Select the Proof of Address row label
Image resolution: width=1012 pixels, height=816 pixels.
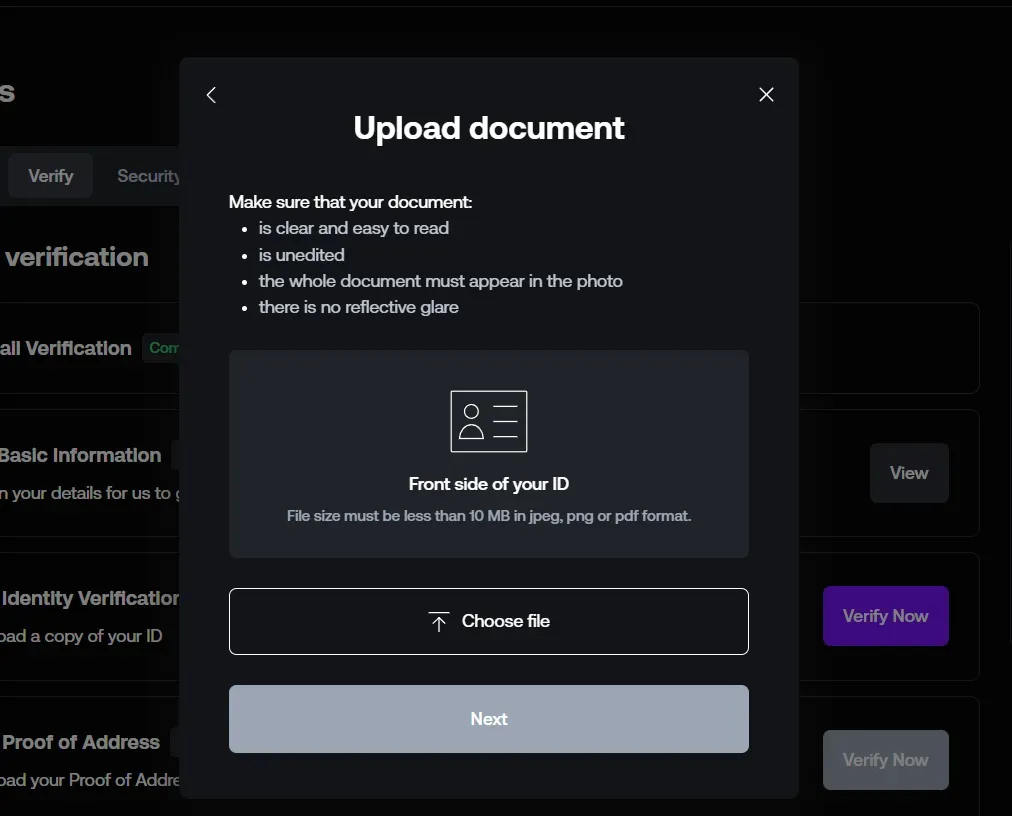[x=80, y=742]
